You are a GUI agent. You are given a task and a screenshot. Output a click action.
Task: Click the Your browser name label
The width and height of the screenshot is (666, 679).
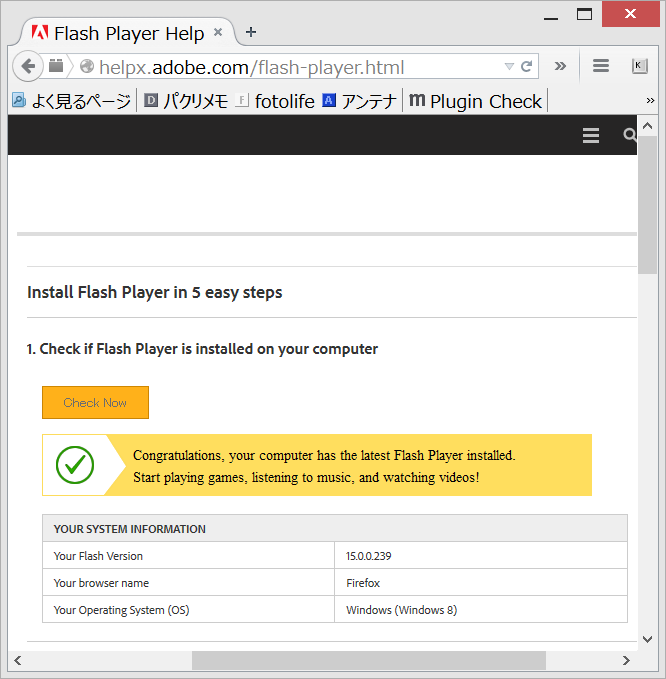(101, 583)
